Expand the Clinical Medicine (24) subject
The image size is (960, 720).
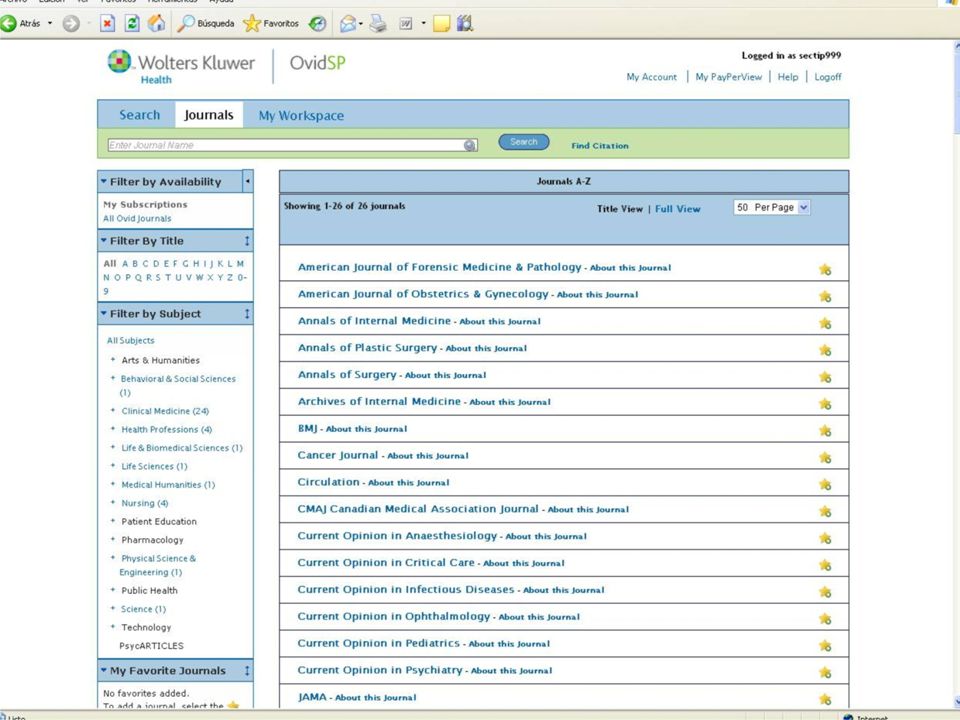[x=113, y=410]
